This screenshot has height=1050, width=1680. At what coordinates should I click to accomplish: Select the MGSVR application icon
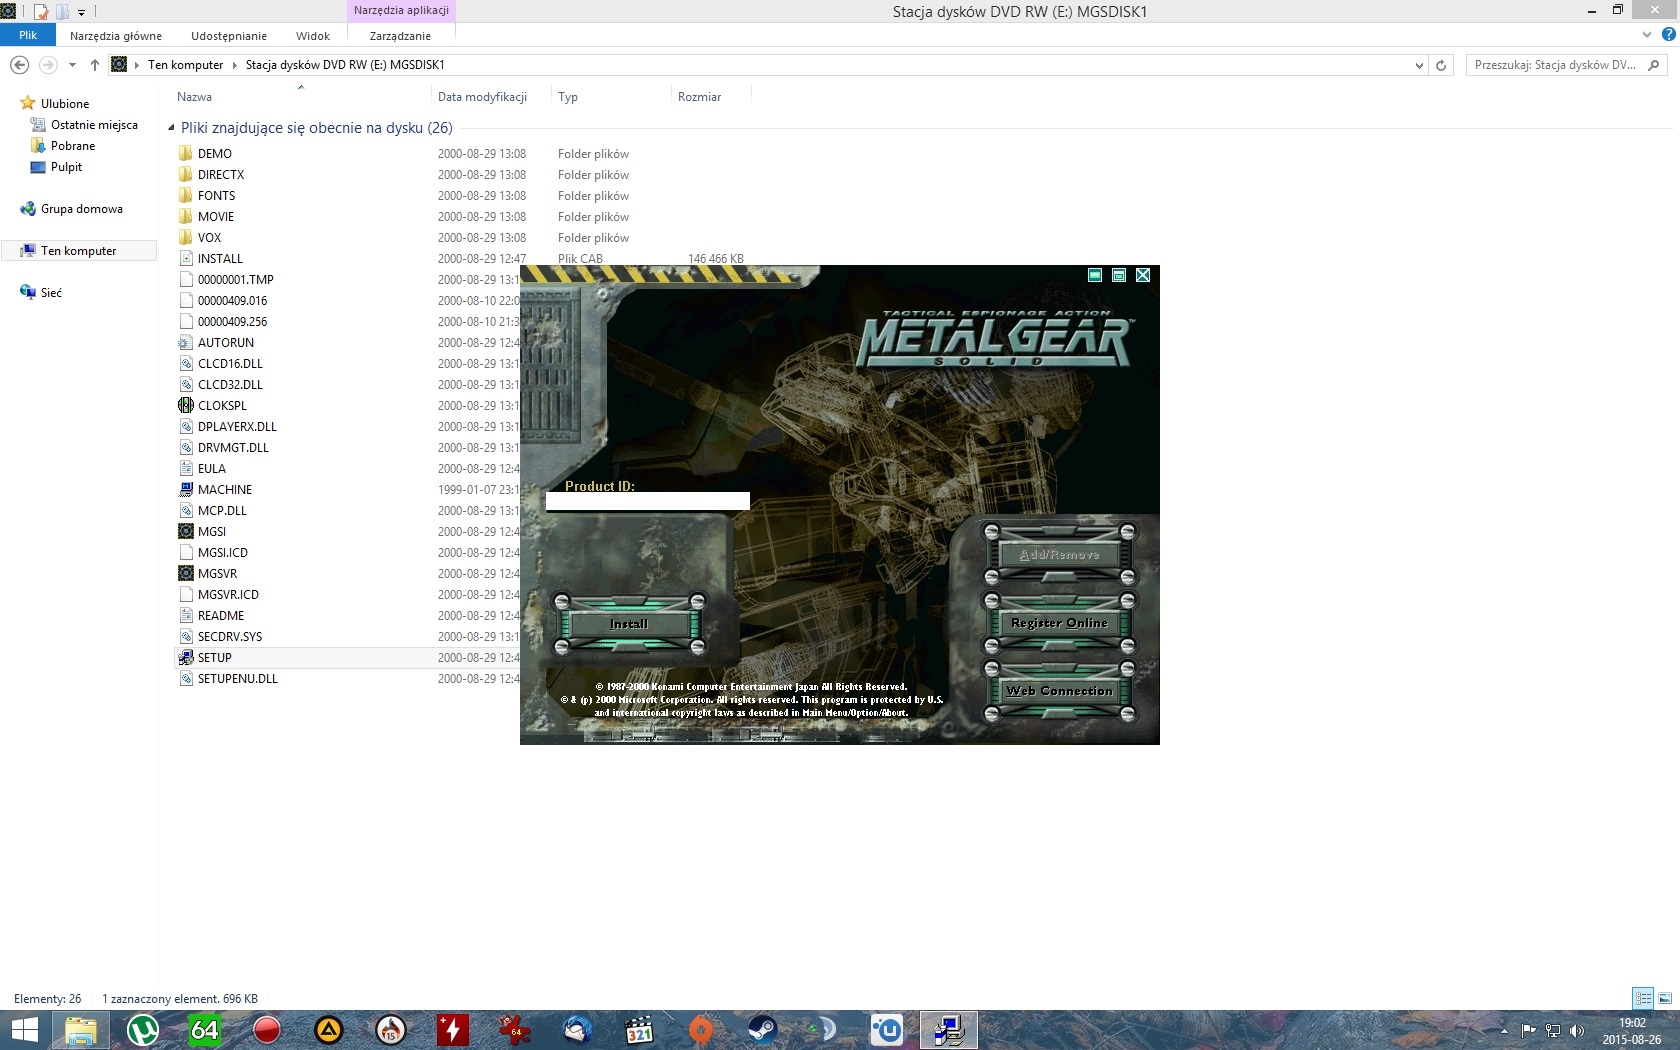(186, 574)
